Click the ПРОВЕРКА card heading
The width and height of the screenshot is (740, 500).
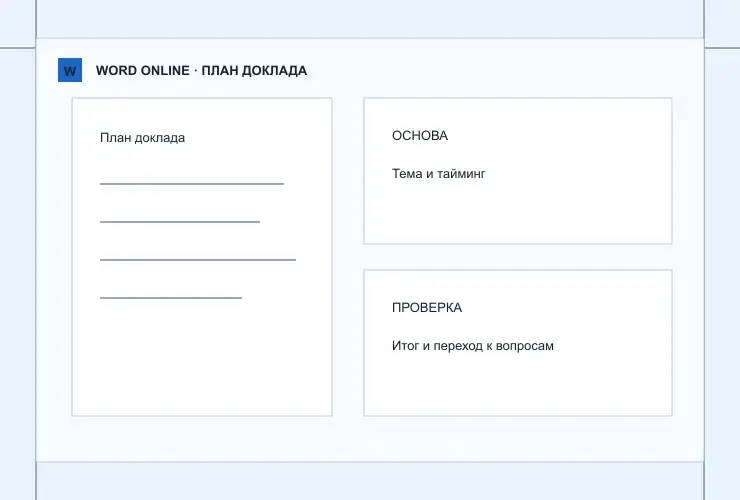click(427, 307)
